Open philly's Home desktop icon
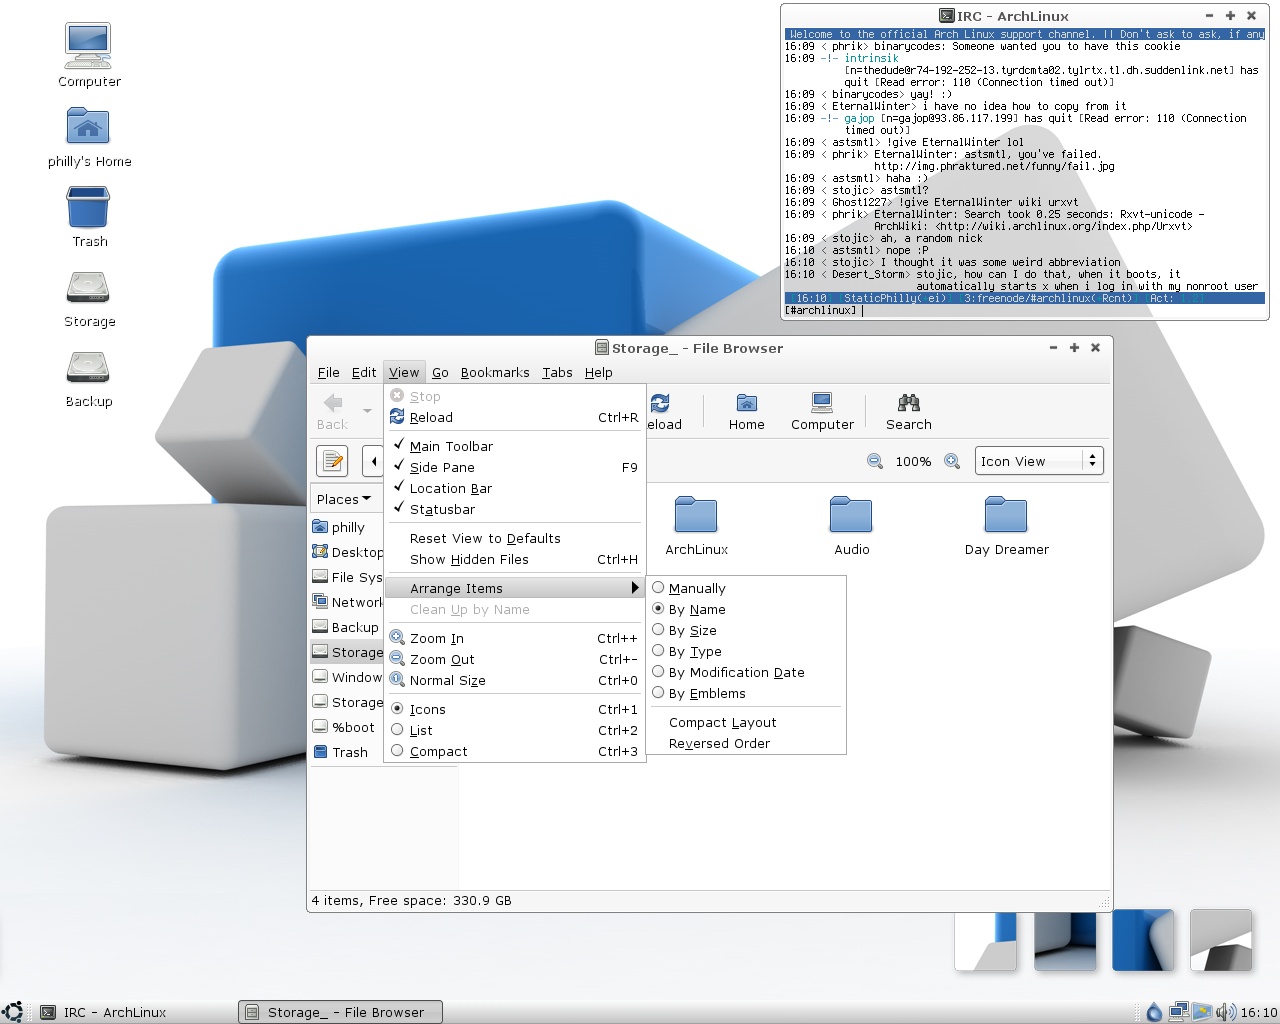 click(89, 137)
